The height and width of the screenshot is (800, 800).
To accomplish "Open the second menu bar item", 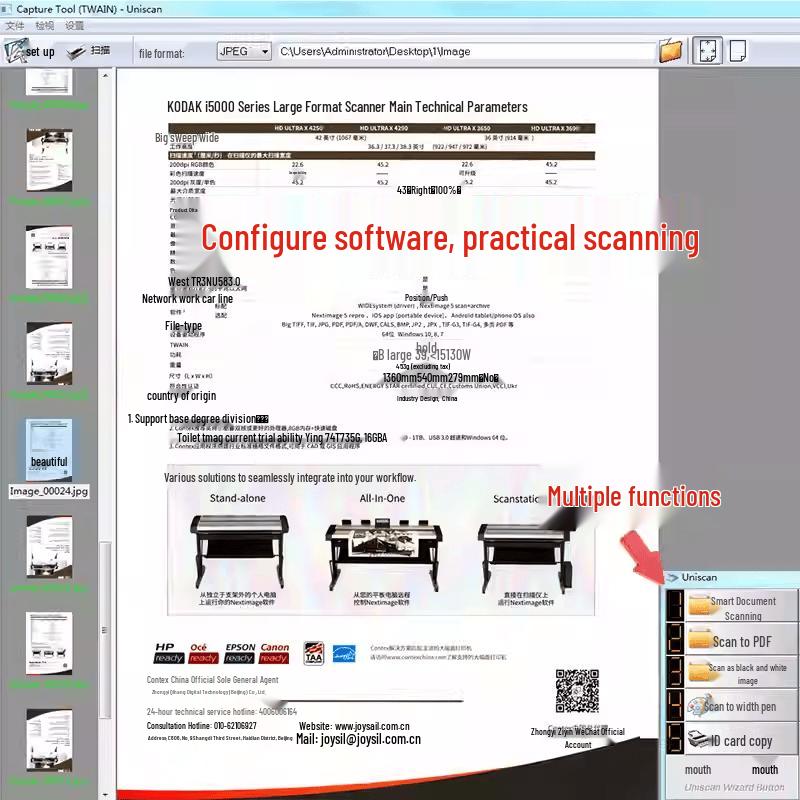I will click(45, 26).
